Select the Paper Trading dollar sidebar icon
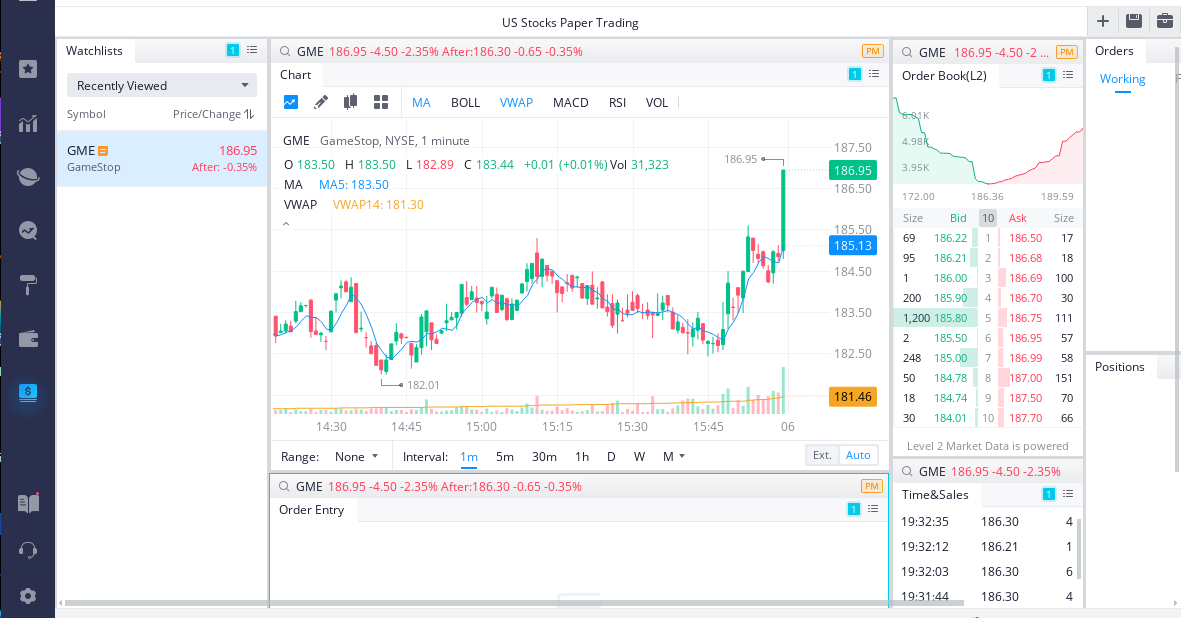Viewport: 1181px width, 618px height. coord(28,392)
